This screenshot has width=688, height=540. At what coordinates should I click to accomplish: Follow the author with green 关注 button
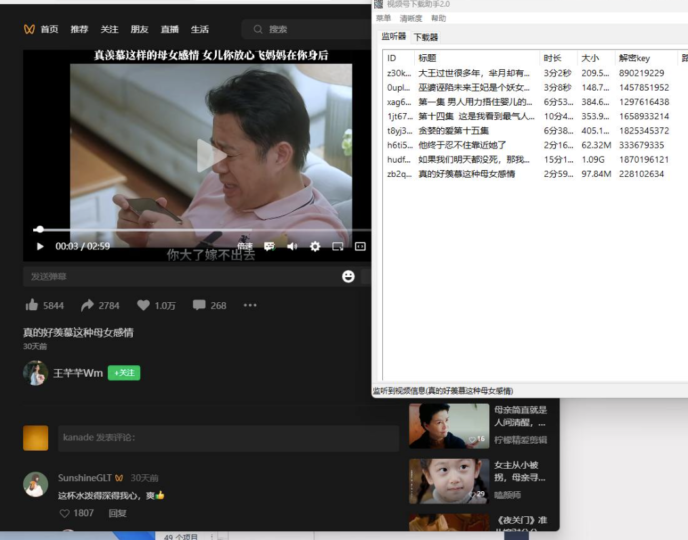click(x=124, y=373)
